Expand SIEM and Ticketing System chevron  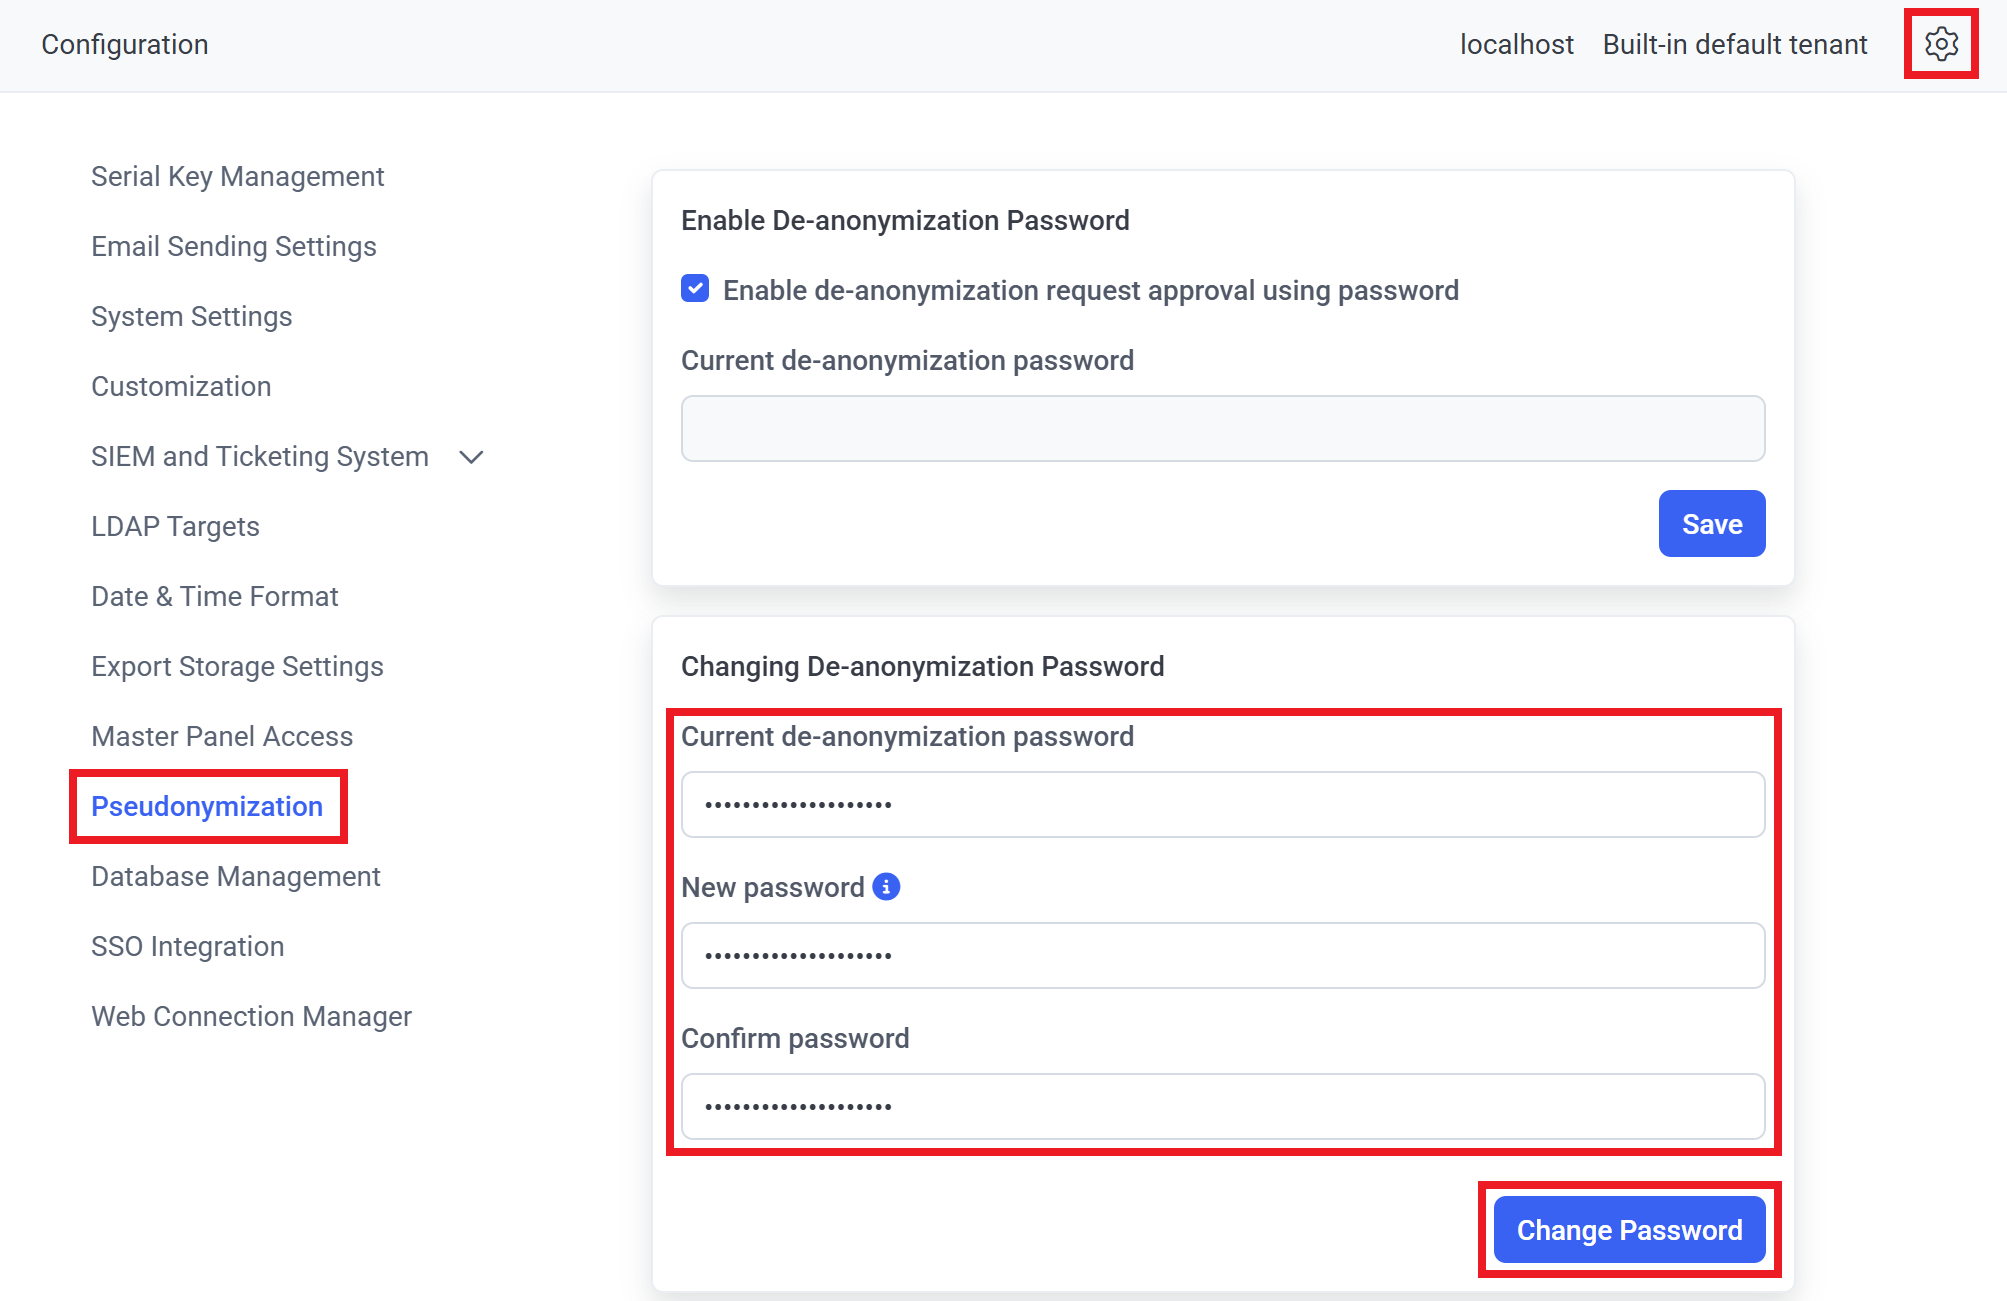(x=471, y=457)
